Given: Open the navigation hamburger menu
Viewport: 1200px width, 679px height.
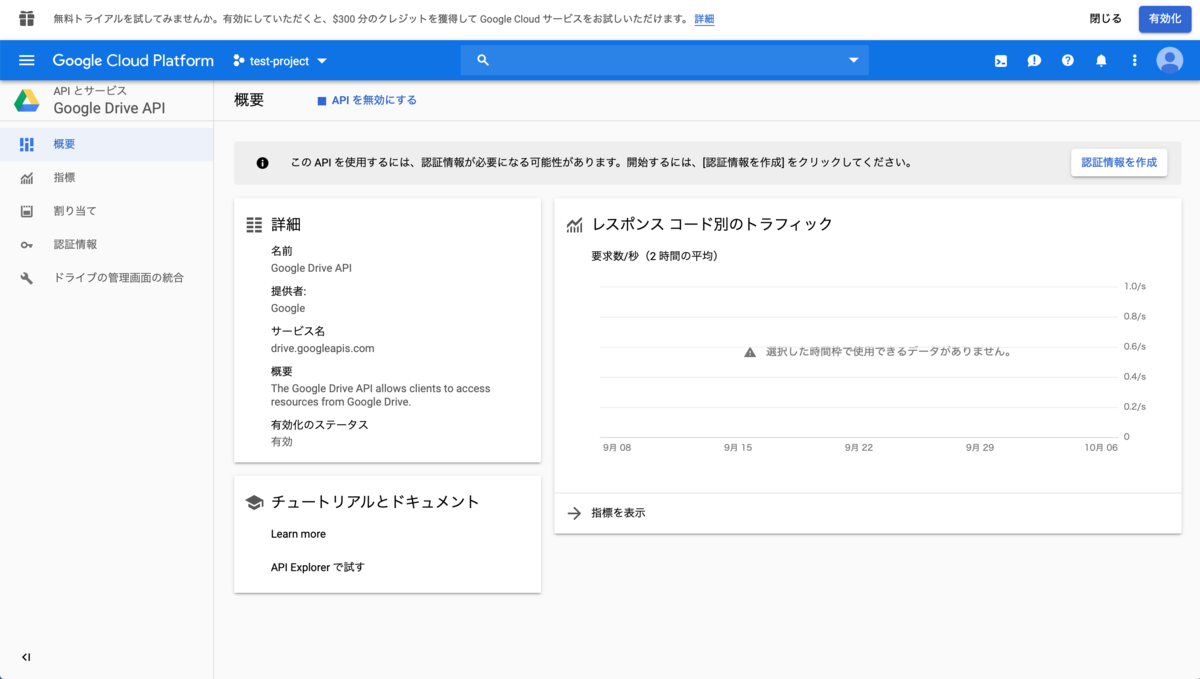Looking at the screenshot, I should pos(27,60).
